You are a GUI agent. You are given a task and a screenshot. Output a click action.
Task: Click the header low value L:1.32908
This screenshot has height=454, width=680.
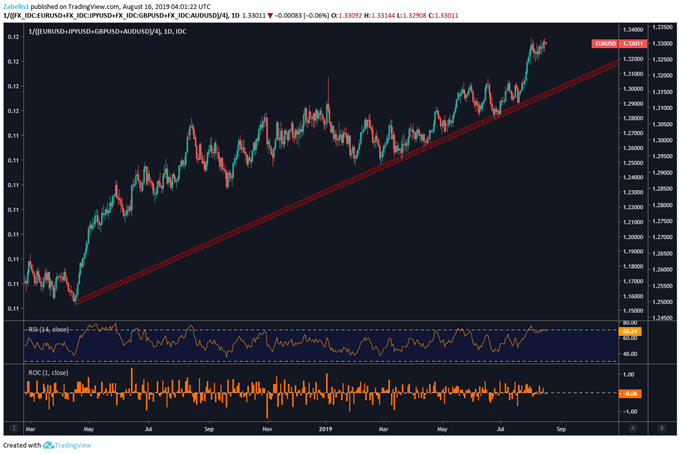click(412, 15)
